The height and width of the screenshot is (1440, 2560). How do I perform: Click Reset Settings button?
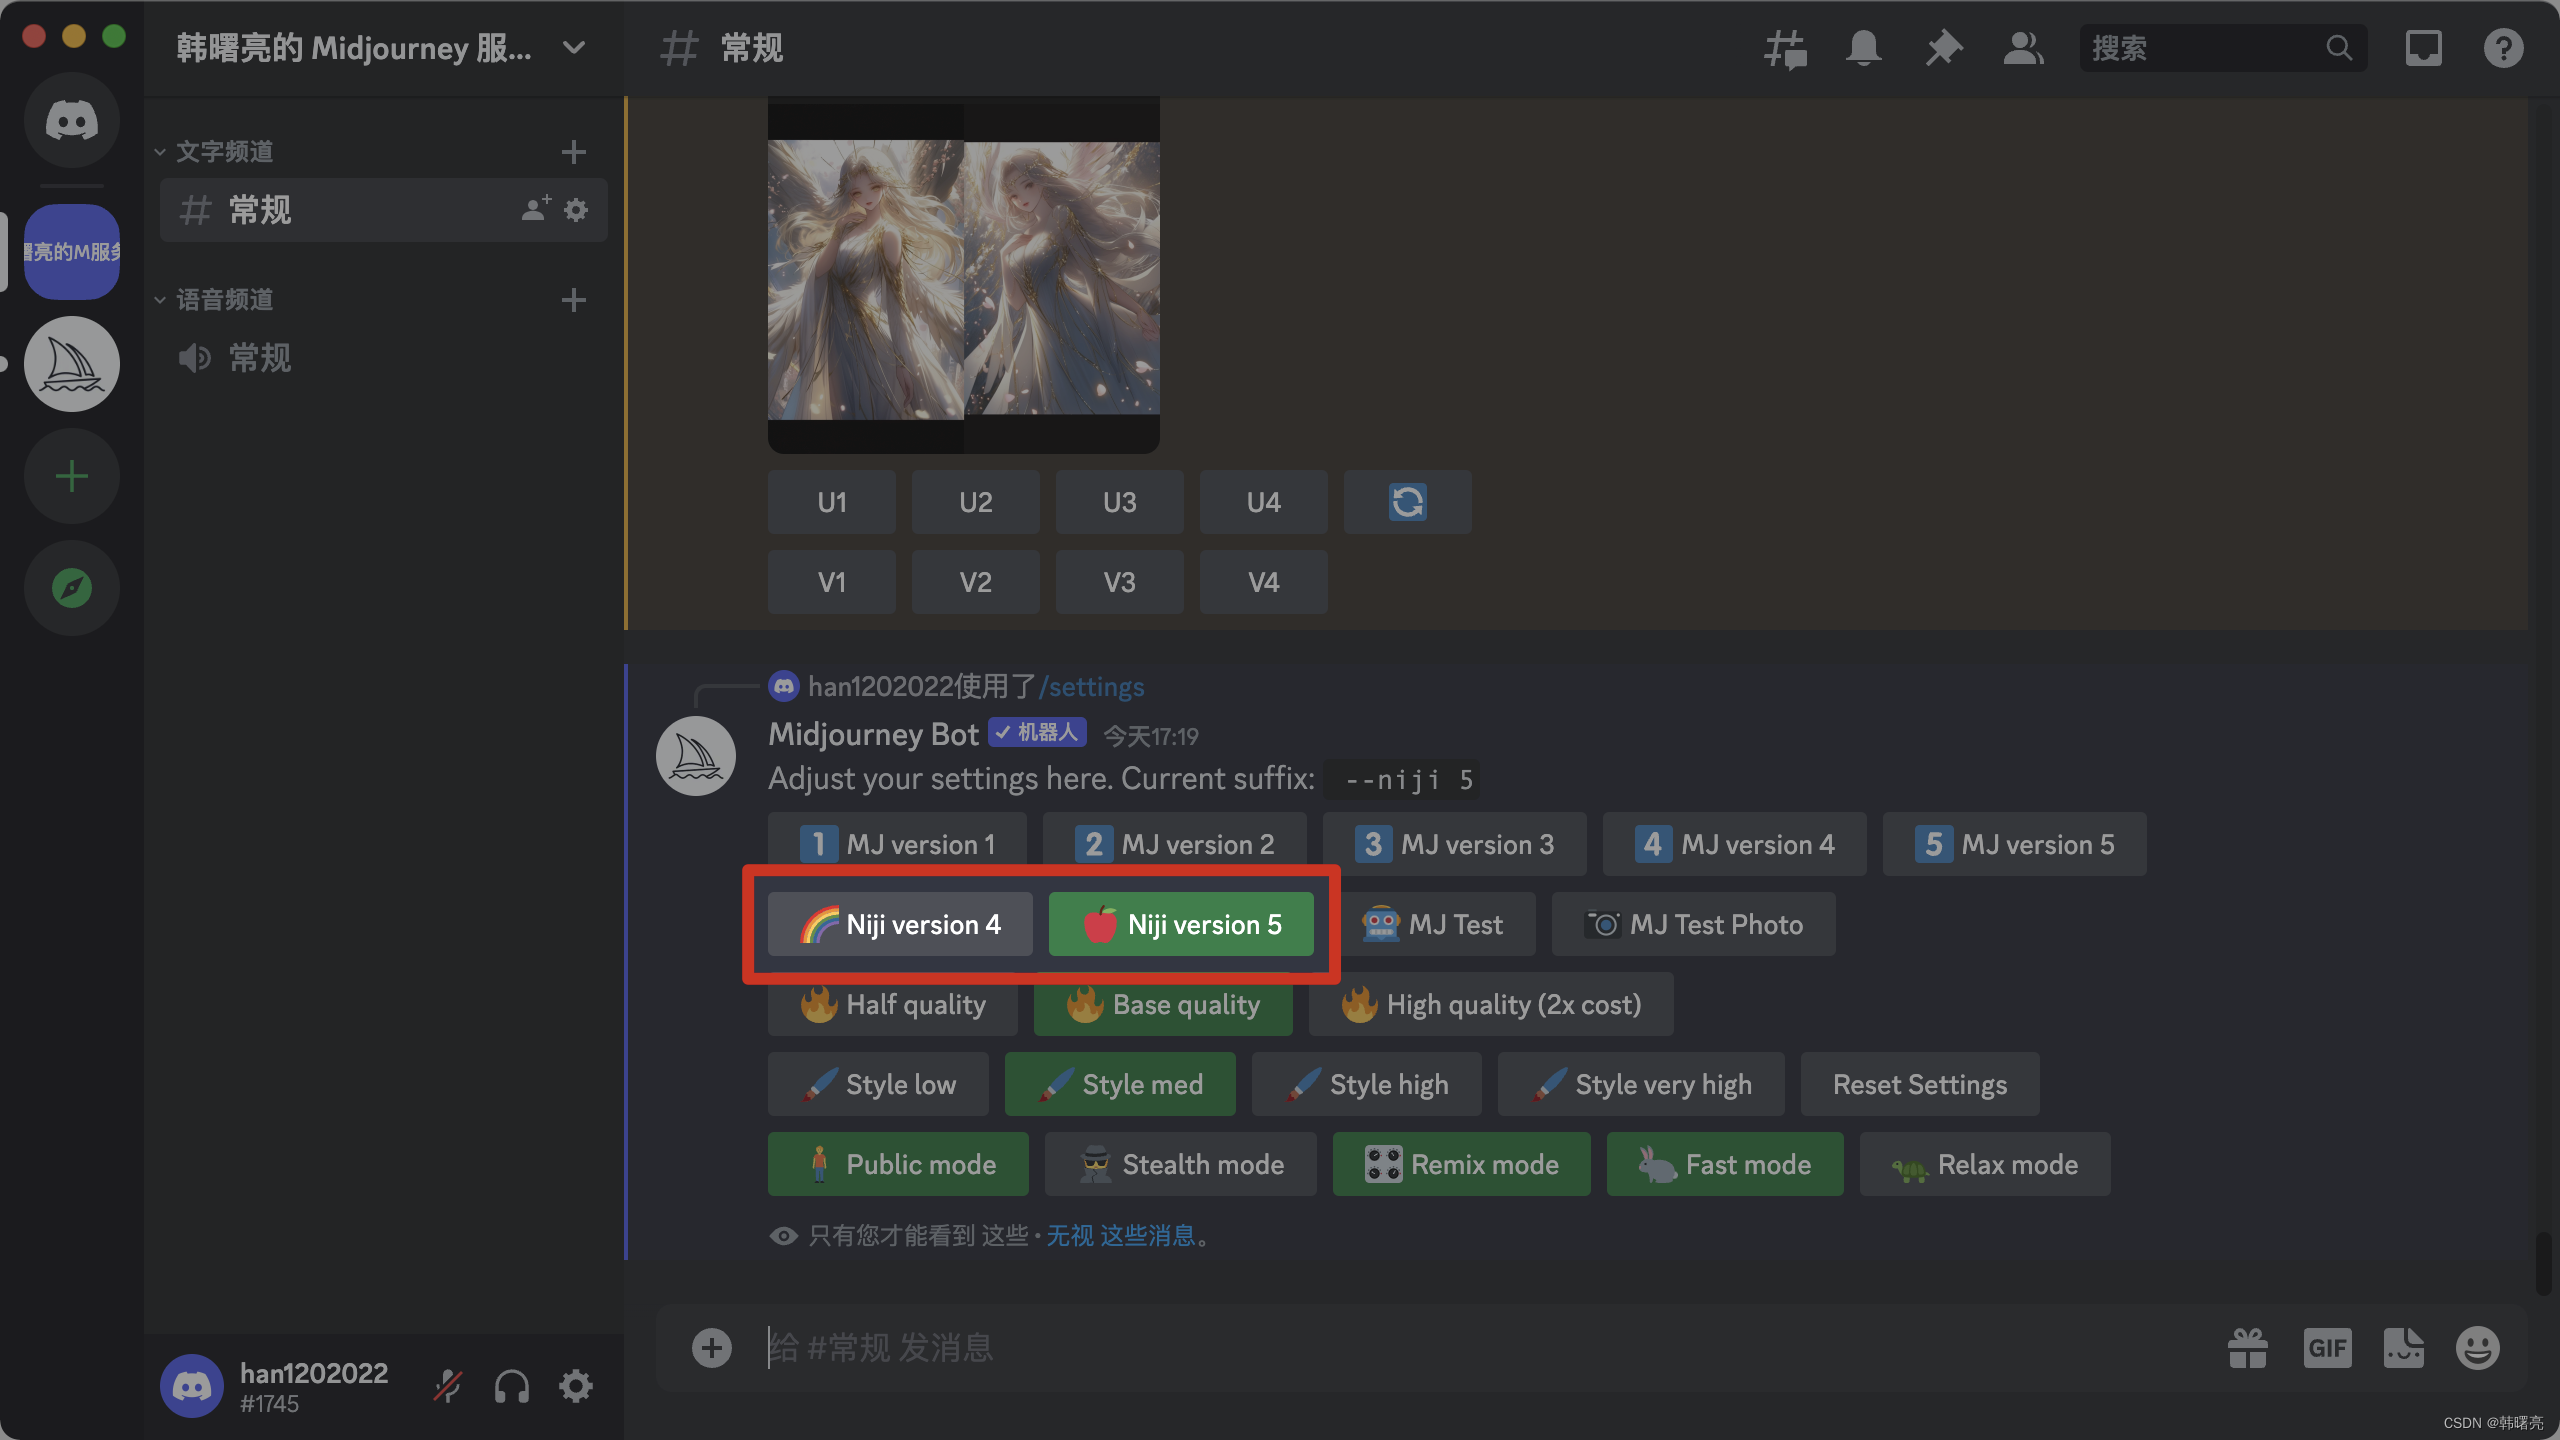[x=1918, y=1083]
